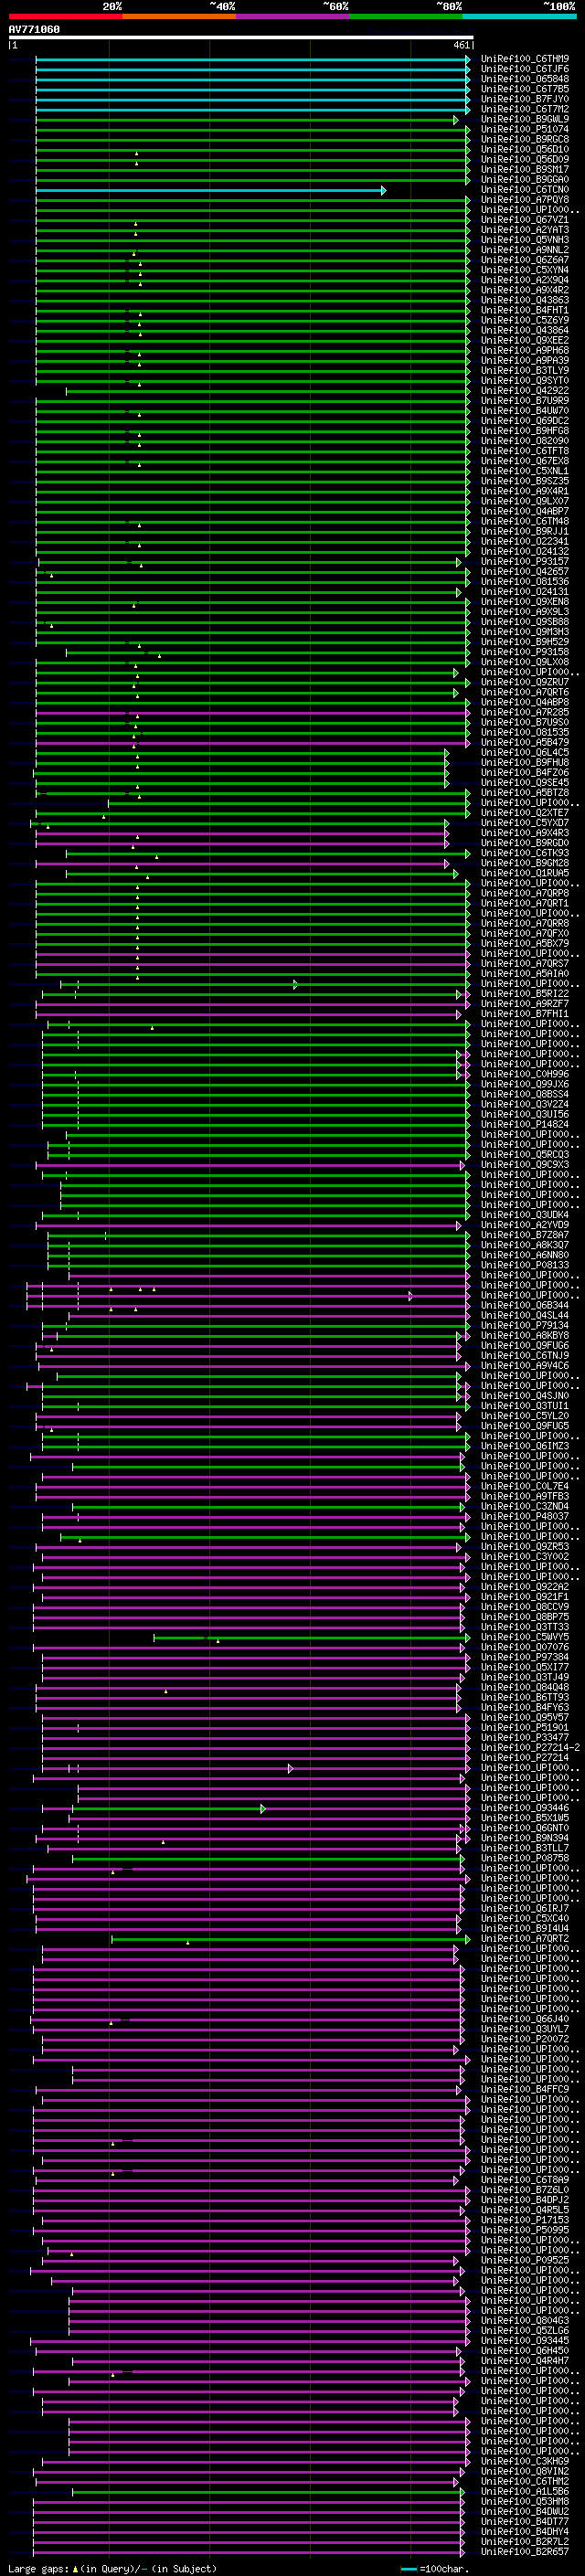This screenshot has height=2576, width=585.
Task: Open hit UniRef100_Q5VNH3
Action: (x=525, y=240)
